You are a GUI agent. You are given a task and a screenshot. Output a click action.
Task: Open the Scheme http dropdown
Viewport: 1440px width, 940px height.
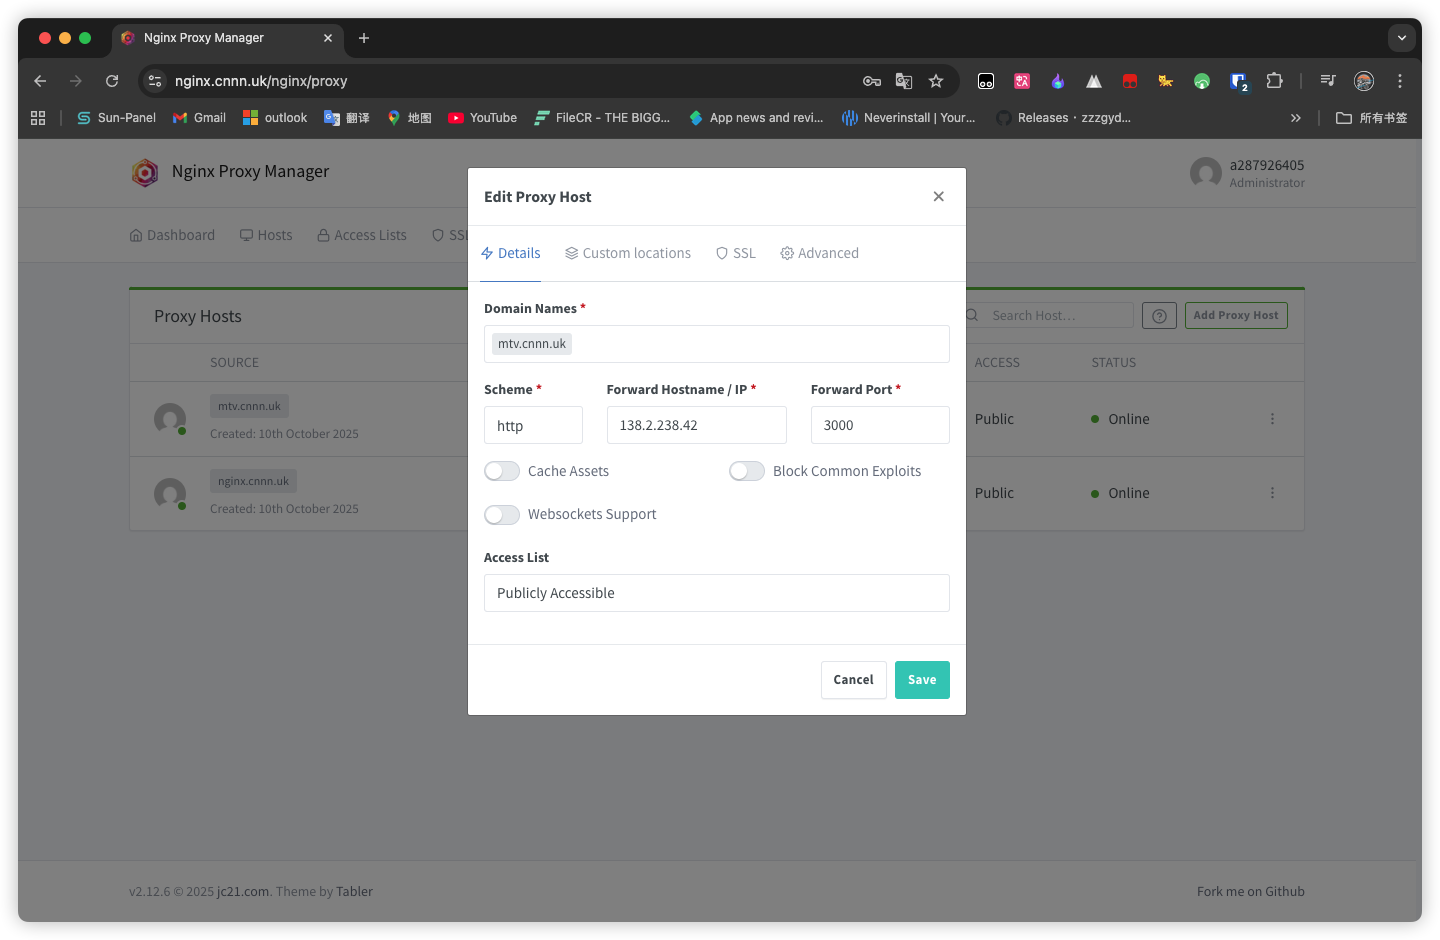[533, 425]
